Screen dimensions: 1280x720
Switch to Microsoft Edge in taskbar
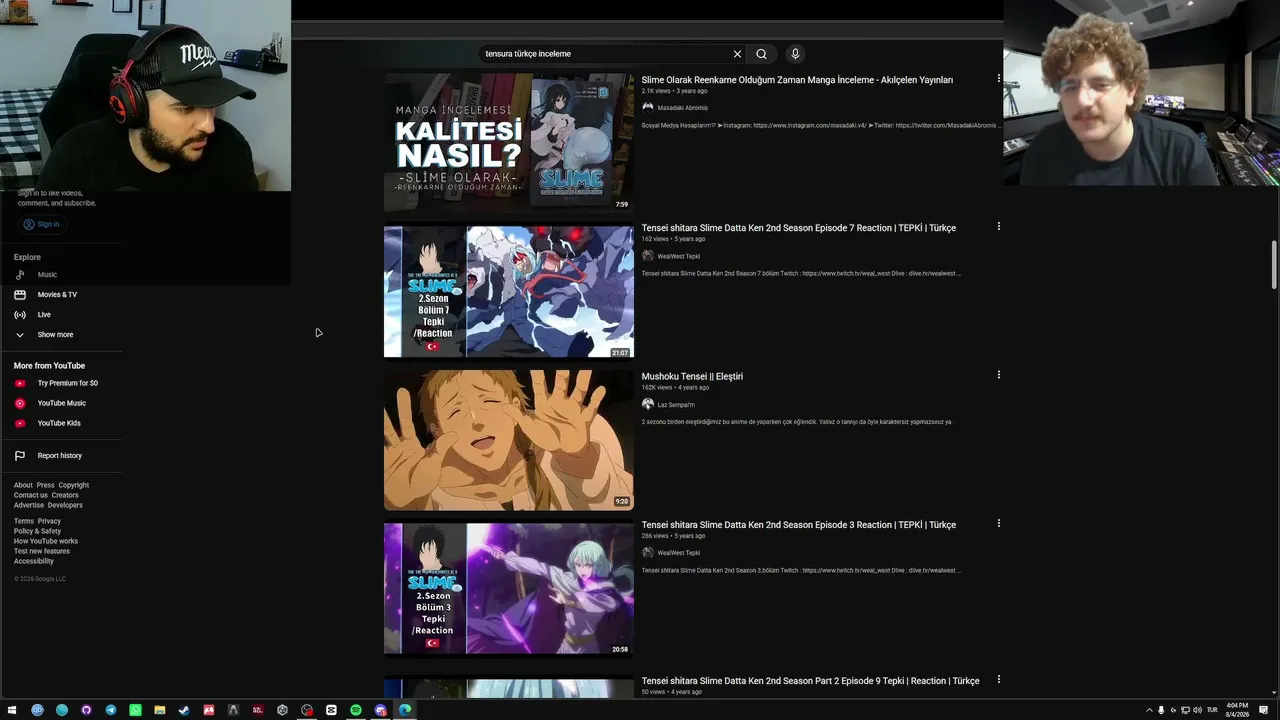point(405,710)
